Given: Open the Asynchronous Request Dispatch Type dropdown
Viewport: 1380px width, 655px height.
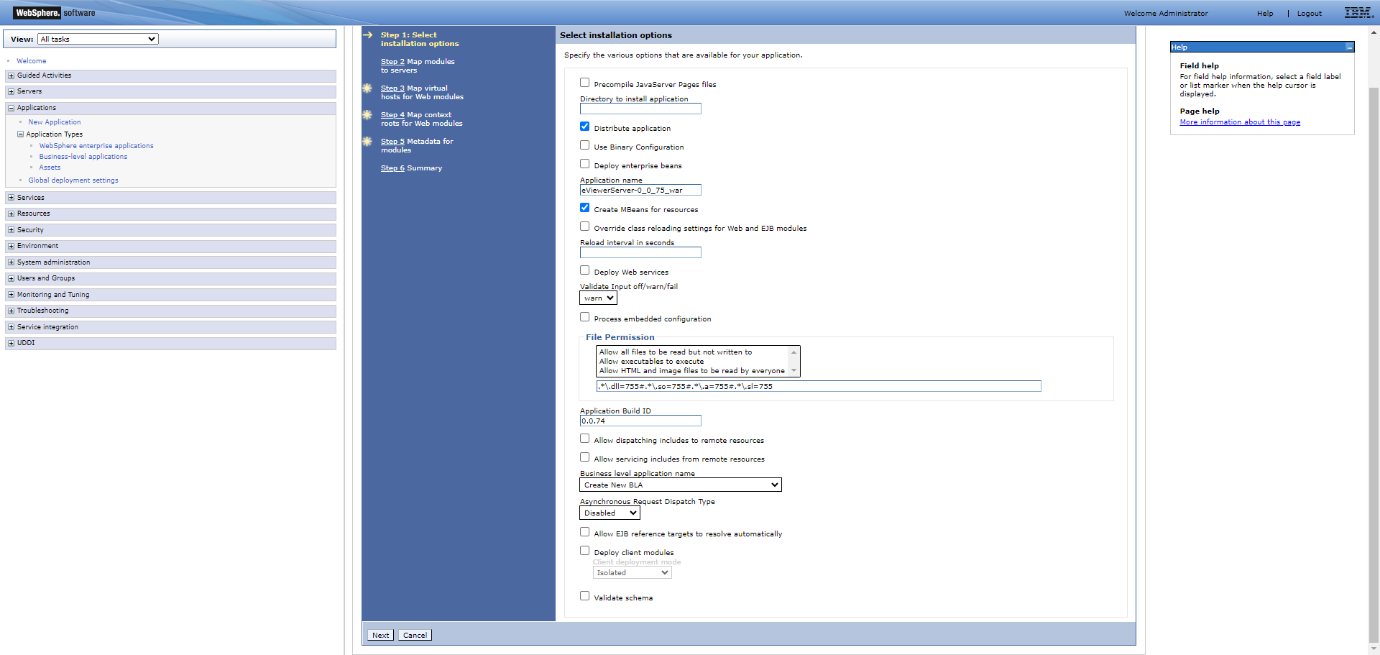Looking at the screenshot, I should tap(609, 512).
